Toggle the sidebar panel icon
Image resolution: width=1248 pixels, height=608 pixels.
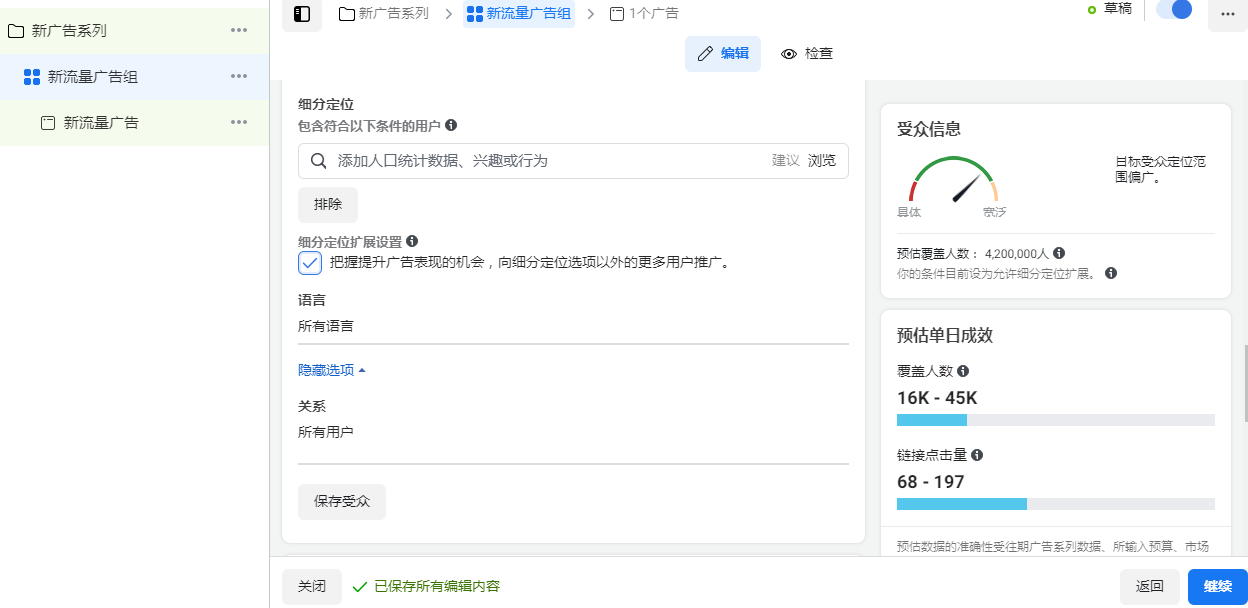(x=302, y=14)
